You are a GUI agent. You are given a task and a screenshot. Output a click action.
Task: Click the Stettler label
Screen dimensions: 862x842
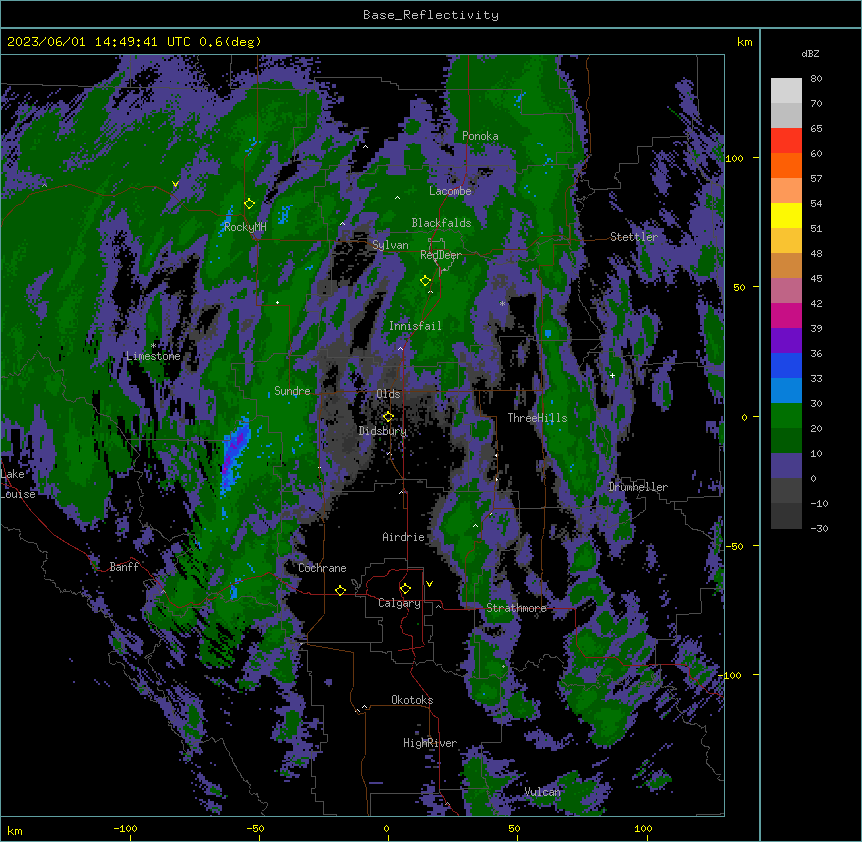(x=634, y=237)
